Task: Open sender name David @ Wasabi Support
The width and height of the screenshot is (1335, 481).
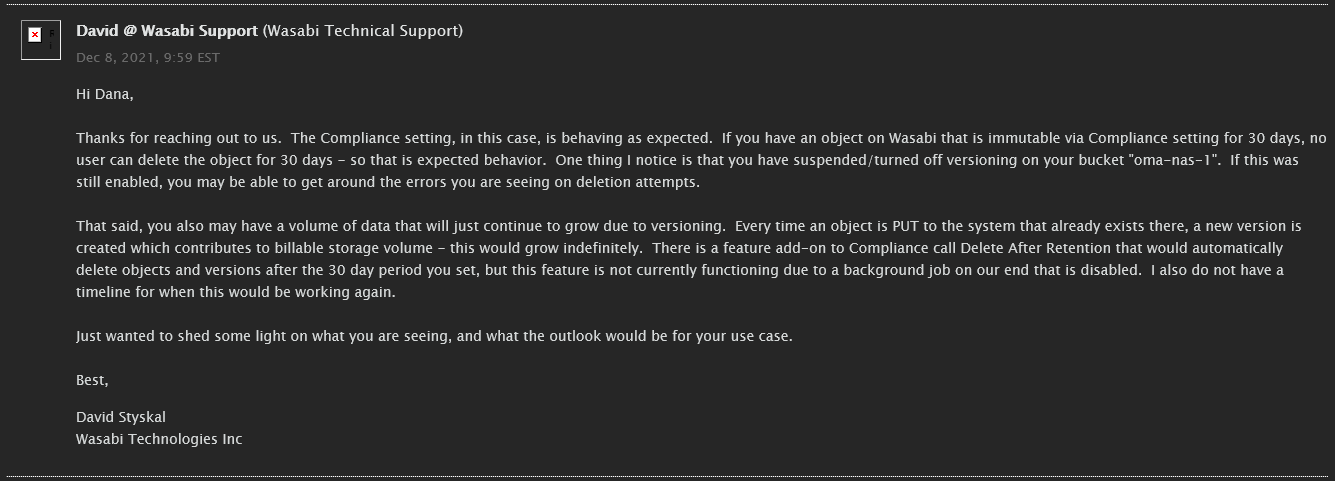Action: tap(167, 31)
